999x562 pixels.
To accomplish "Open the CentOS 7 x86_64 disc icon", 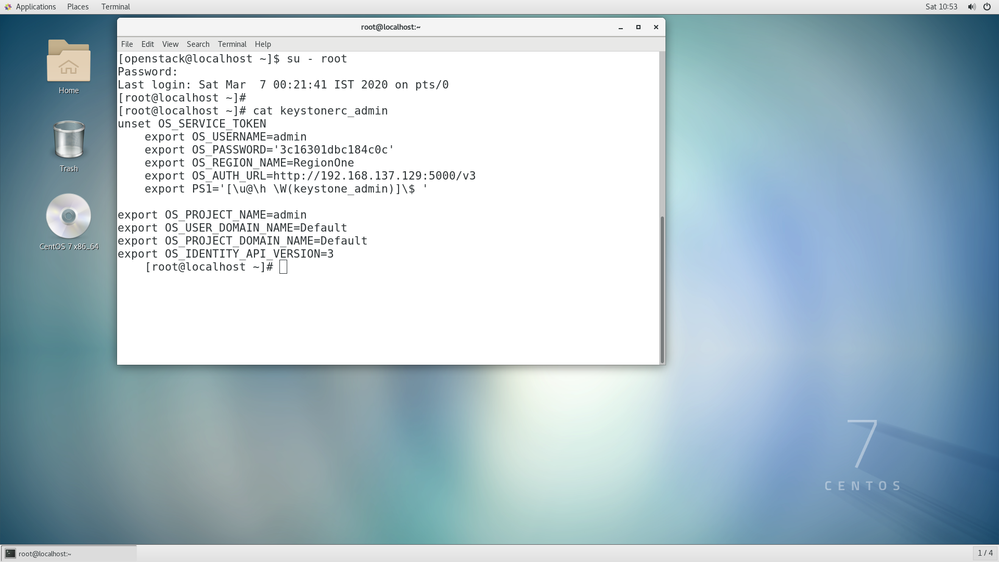I will (x=68, y=217).
